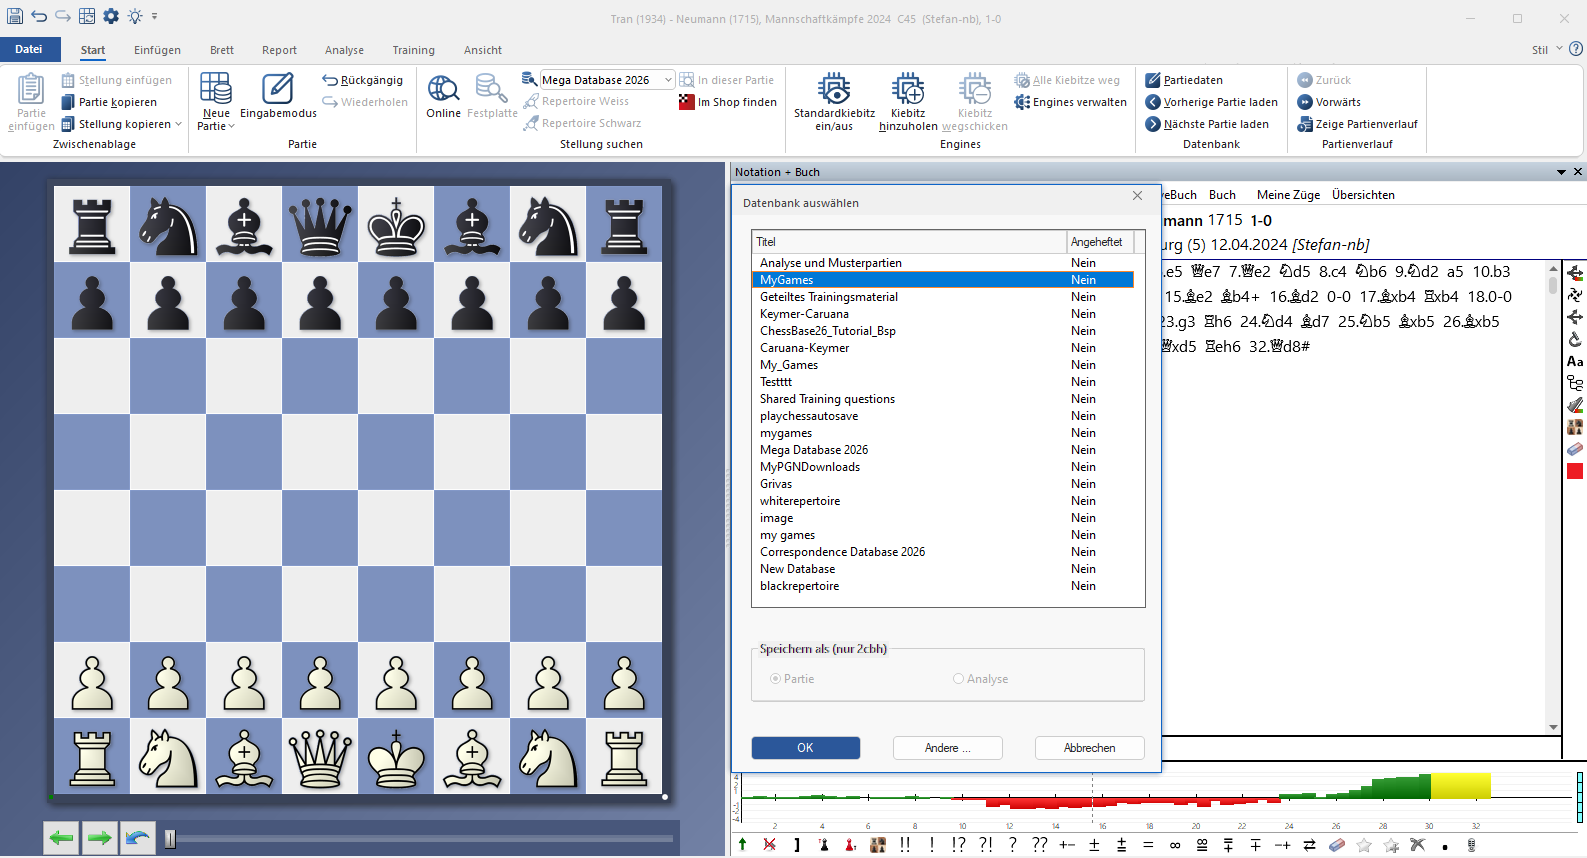Image resolution: width=1587 pixels, height=858 pixels.
Task: Click the green forward arrow below board
Action: pyautogui.click(x=99, y=838)
